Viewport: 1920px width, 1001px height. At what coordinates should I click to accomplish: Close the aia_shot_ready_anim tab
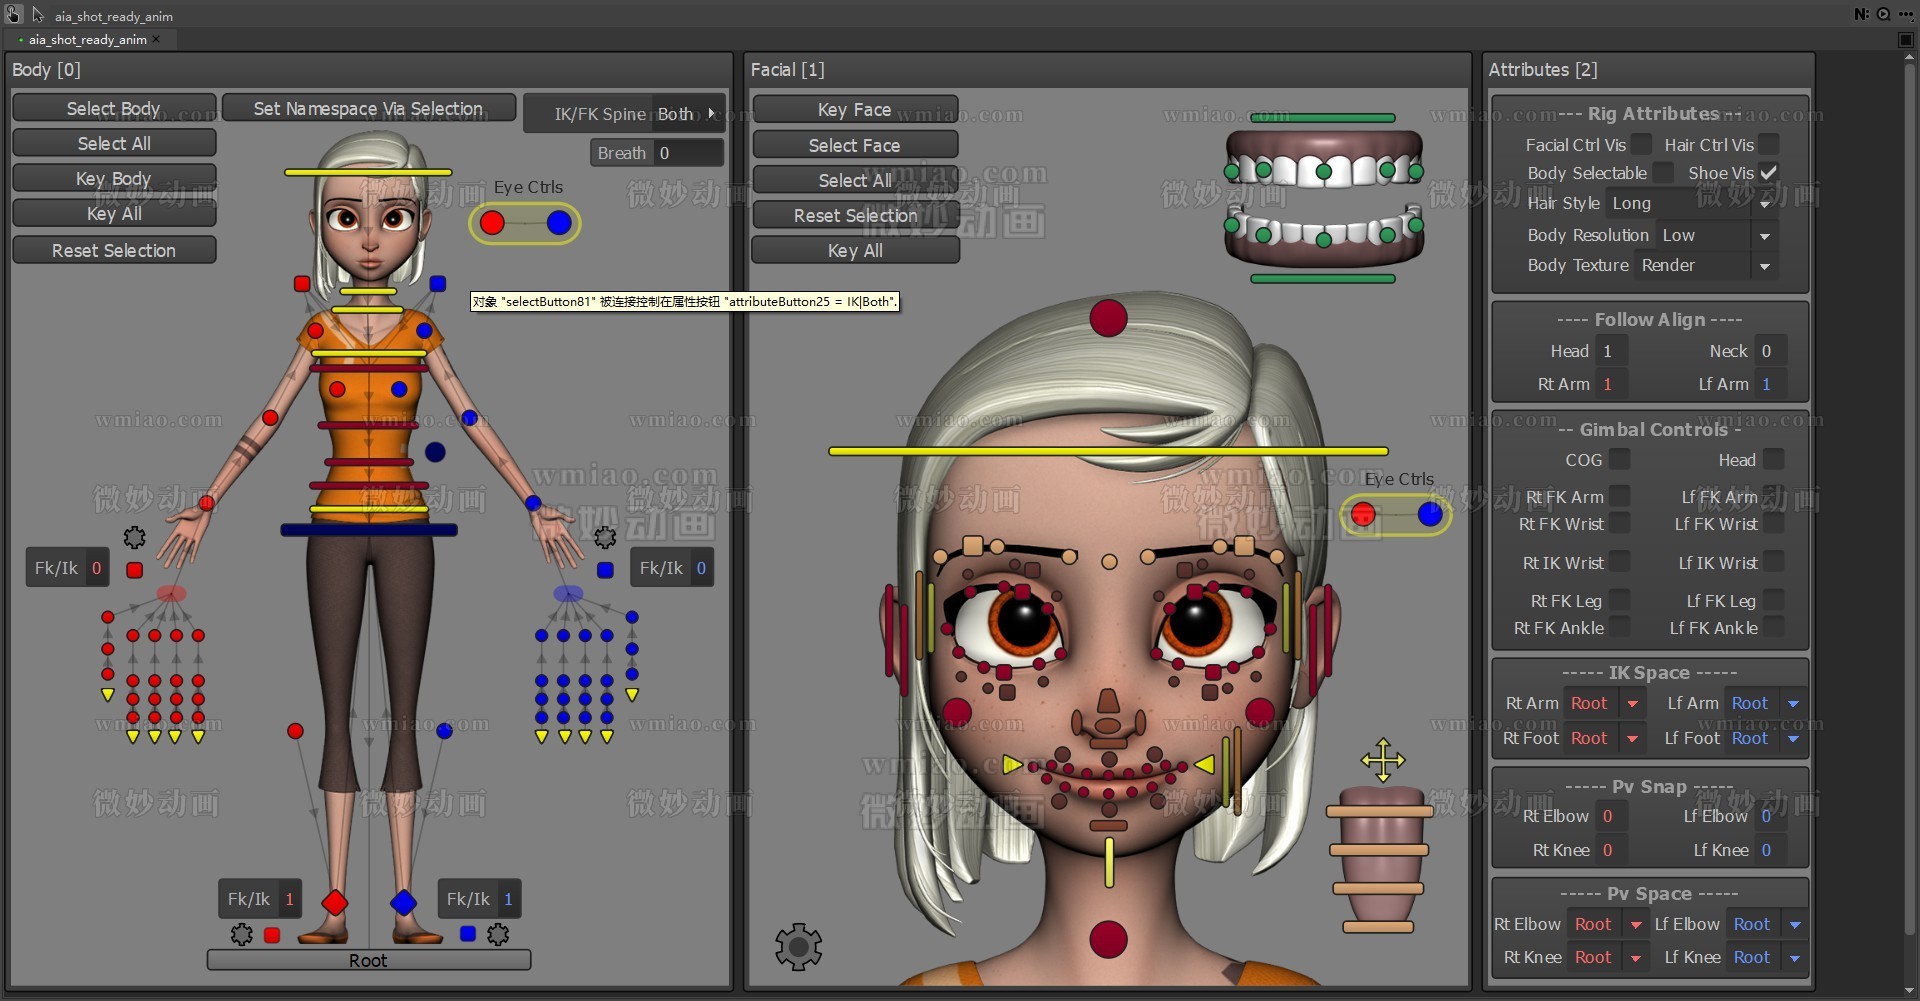pyautogui.click(x=157, y=40)
